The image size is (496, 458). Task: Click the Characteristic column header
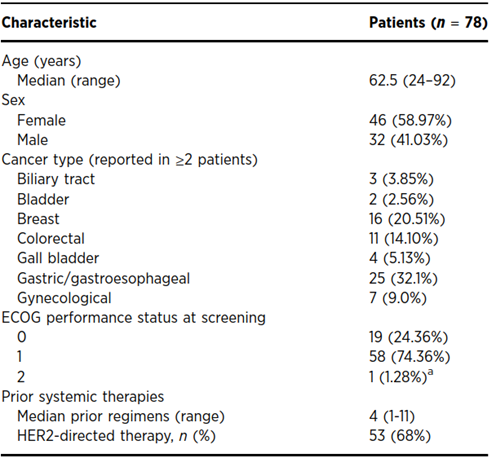49,23
